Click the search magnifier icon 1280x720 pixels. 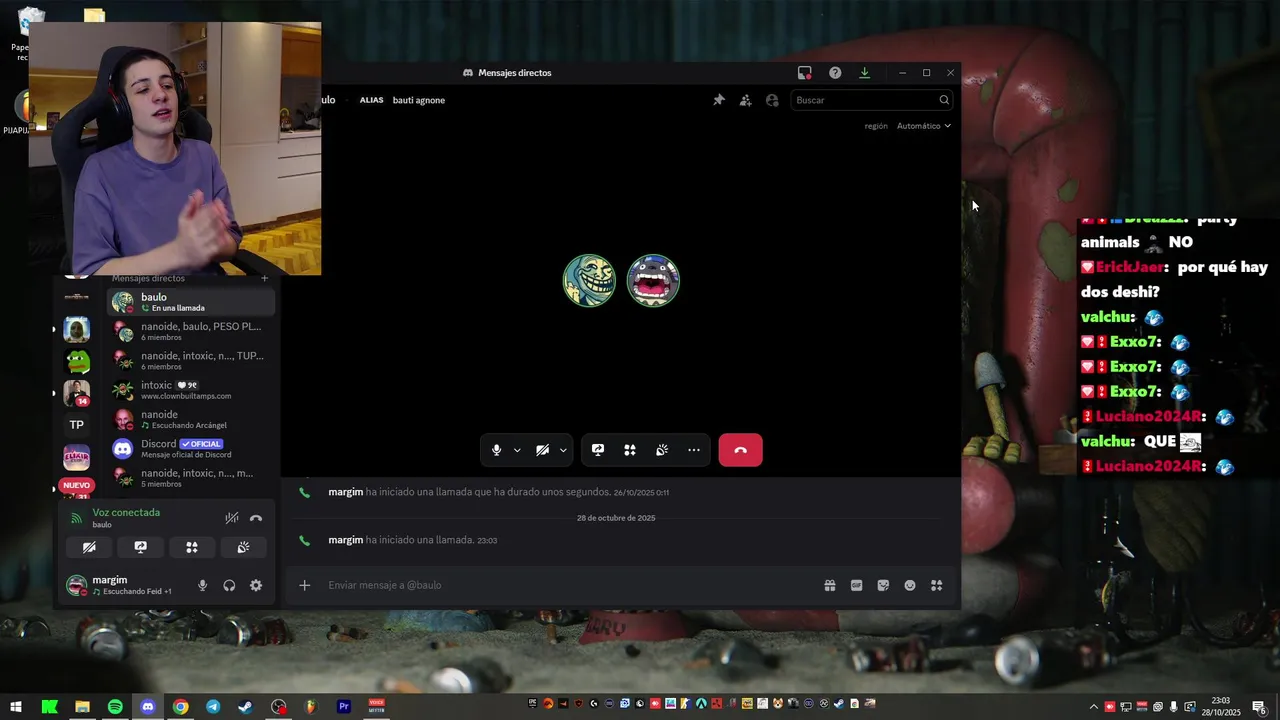pos(943,100)
